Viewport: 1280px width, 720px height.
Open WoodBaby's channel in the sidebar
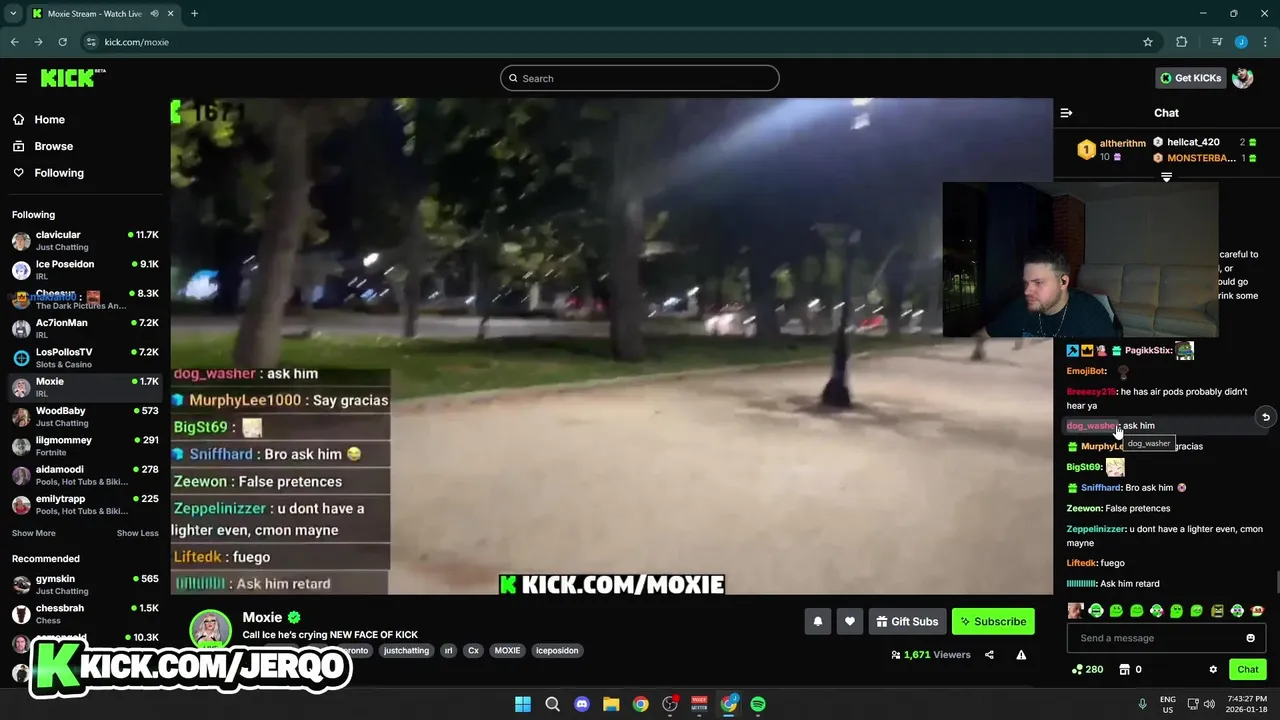[x=85, y=416]
